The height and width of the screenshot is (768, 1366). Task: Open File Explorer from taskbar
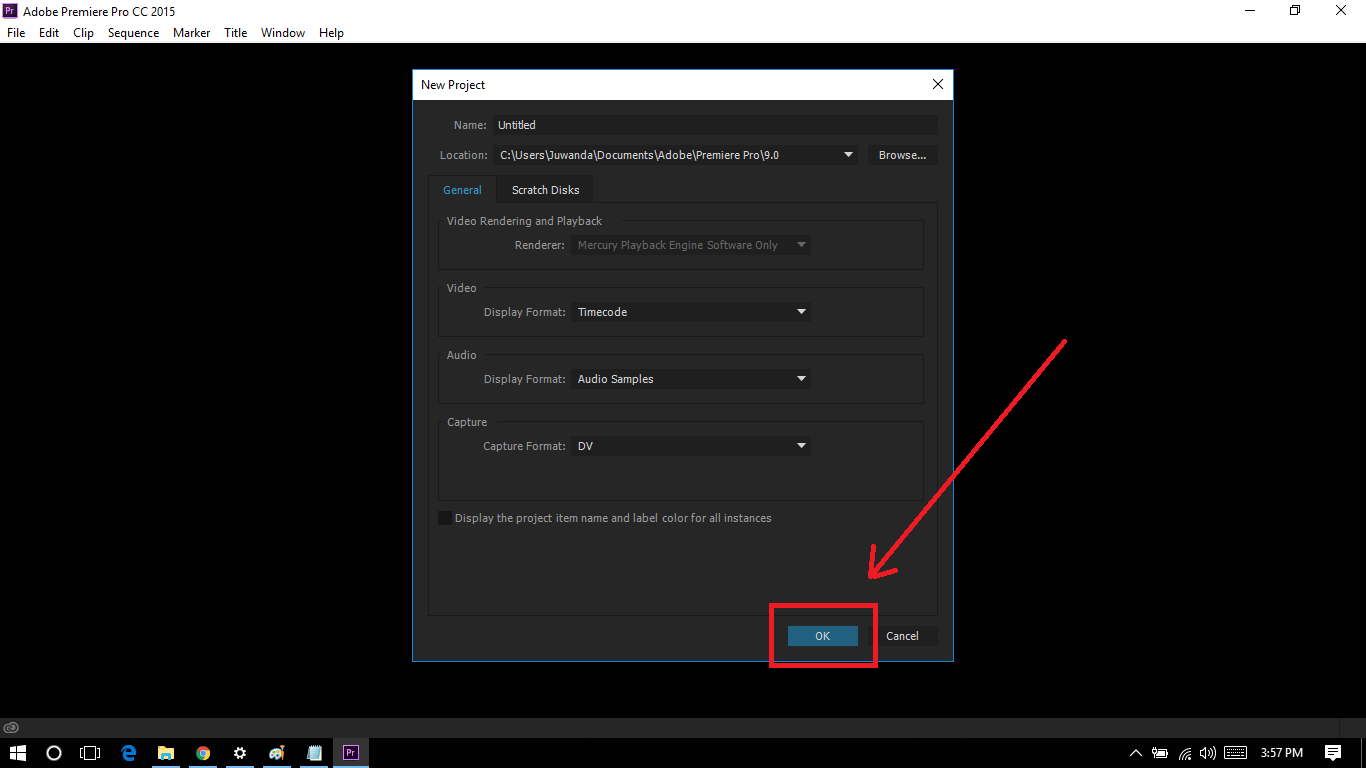click(166, 753)
